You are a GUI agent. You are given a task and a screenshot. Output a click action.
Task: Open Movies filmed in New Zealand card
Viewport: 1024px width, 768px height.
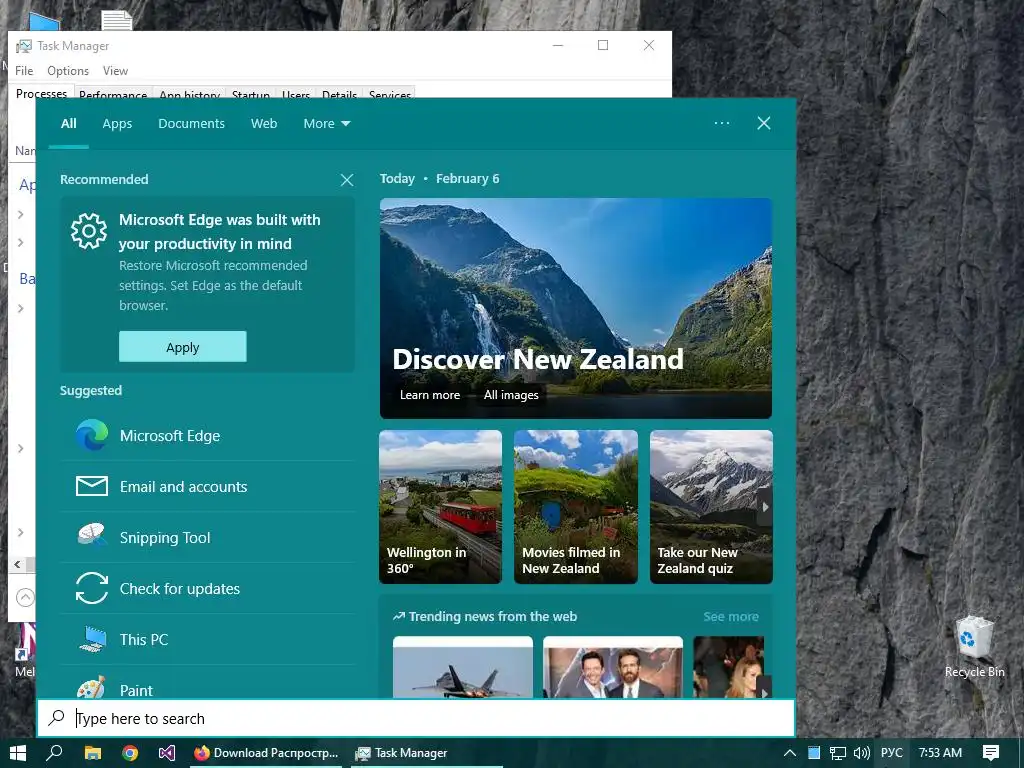coord(576,507)
